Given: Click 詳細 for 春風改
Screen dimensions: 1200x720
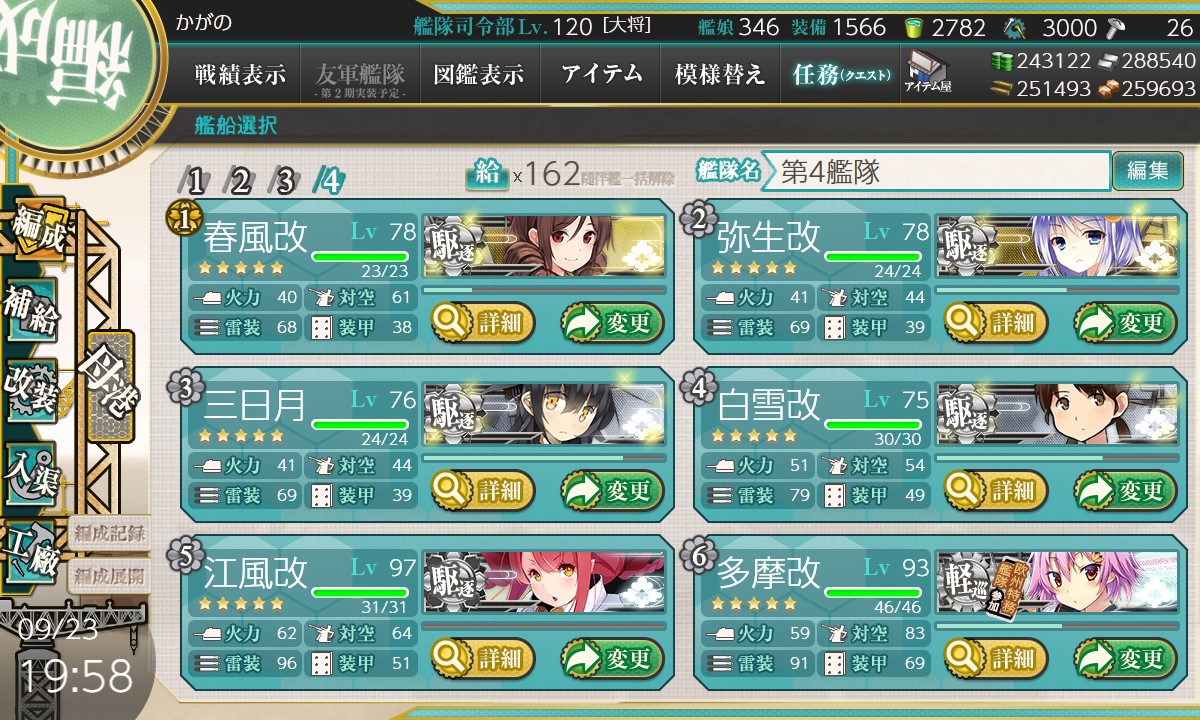Looking at the screenshot, I should point(483,323).
